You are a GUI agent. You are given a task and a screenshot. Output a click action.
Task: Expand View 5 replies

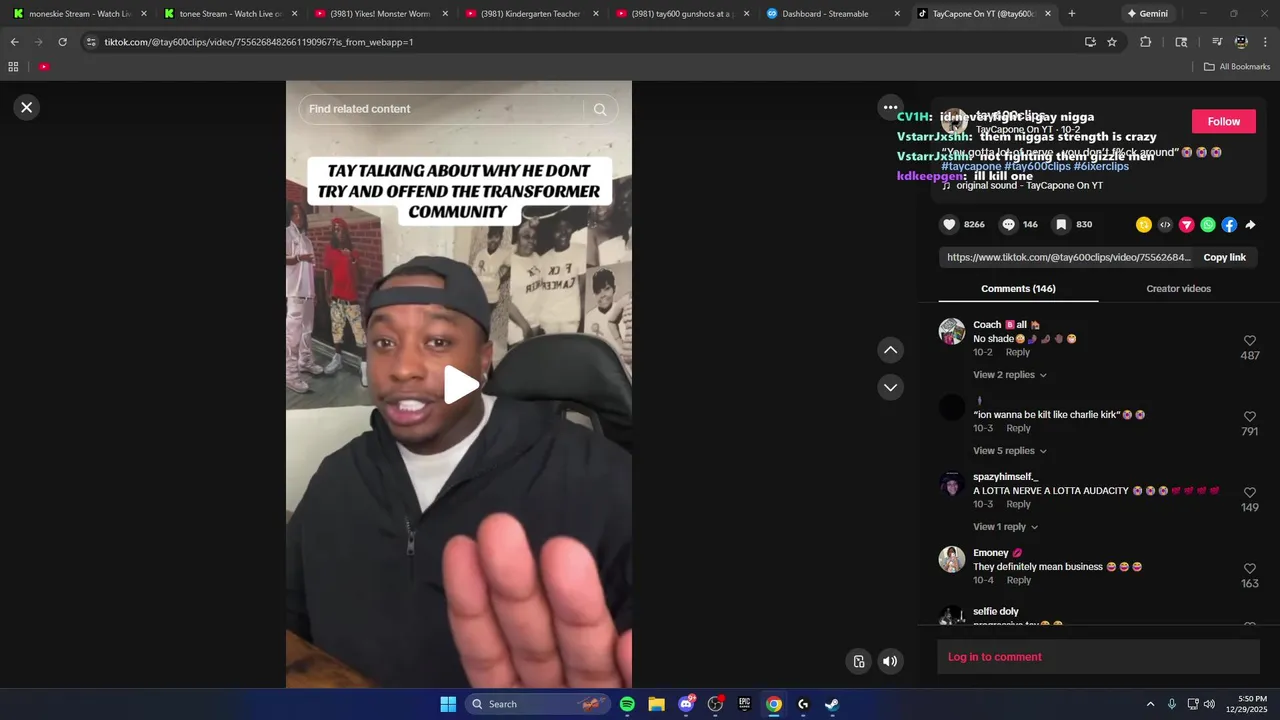[x=1010, y=451]
